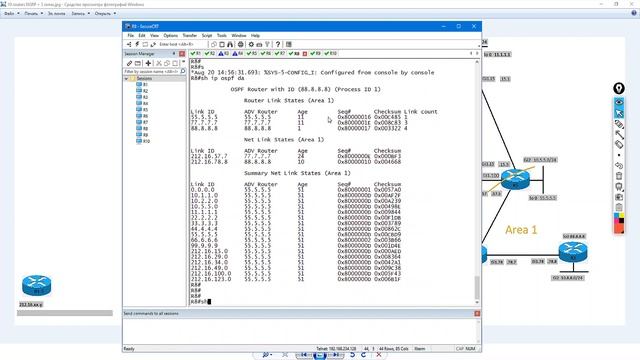The height and width of the screenshot is (360, 640).
Task: Select session R7 in the Sessions tree
Action: [x=142, y=122]
